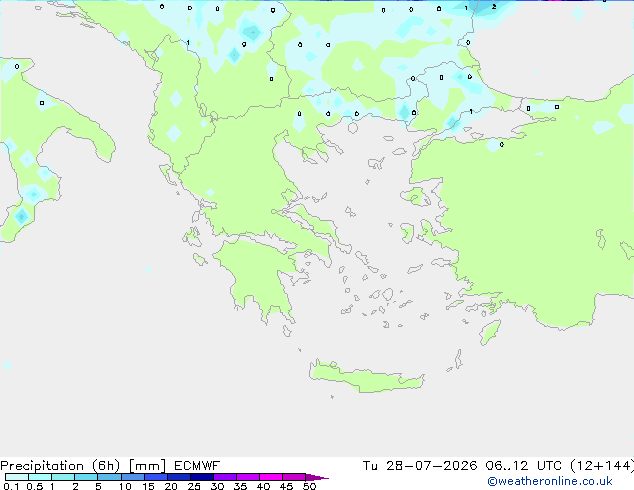Open the weatheronline.co.uk copyright link
The image size is (634, 490).
[550, 481]
